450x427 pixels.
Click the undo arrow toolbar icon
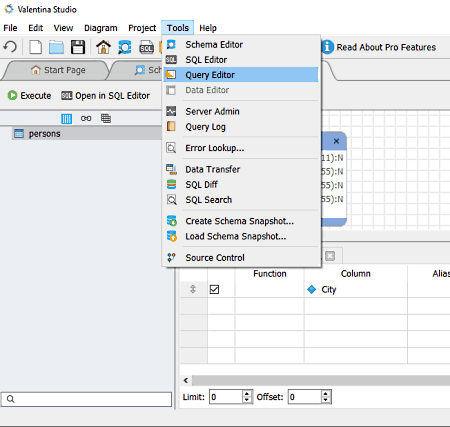click(x=10, y=47)
